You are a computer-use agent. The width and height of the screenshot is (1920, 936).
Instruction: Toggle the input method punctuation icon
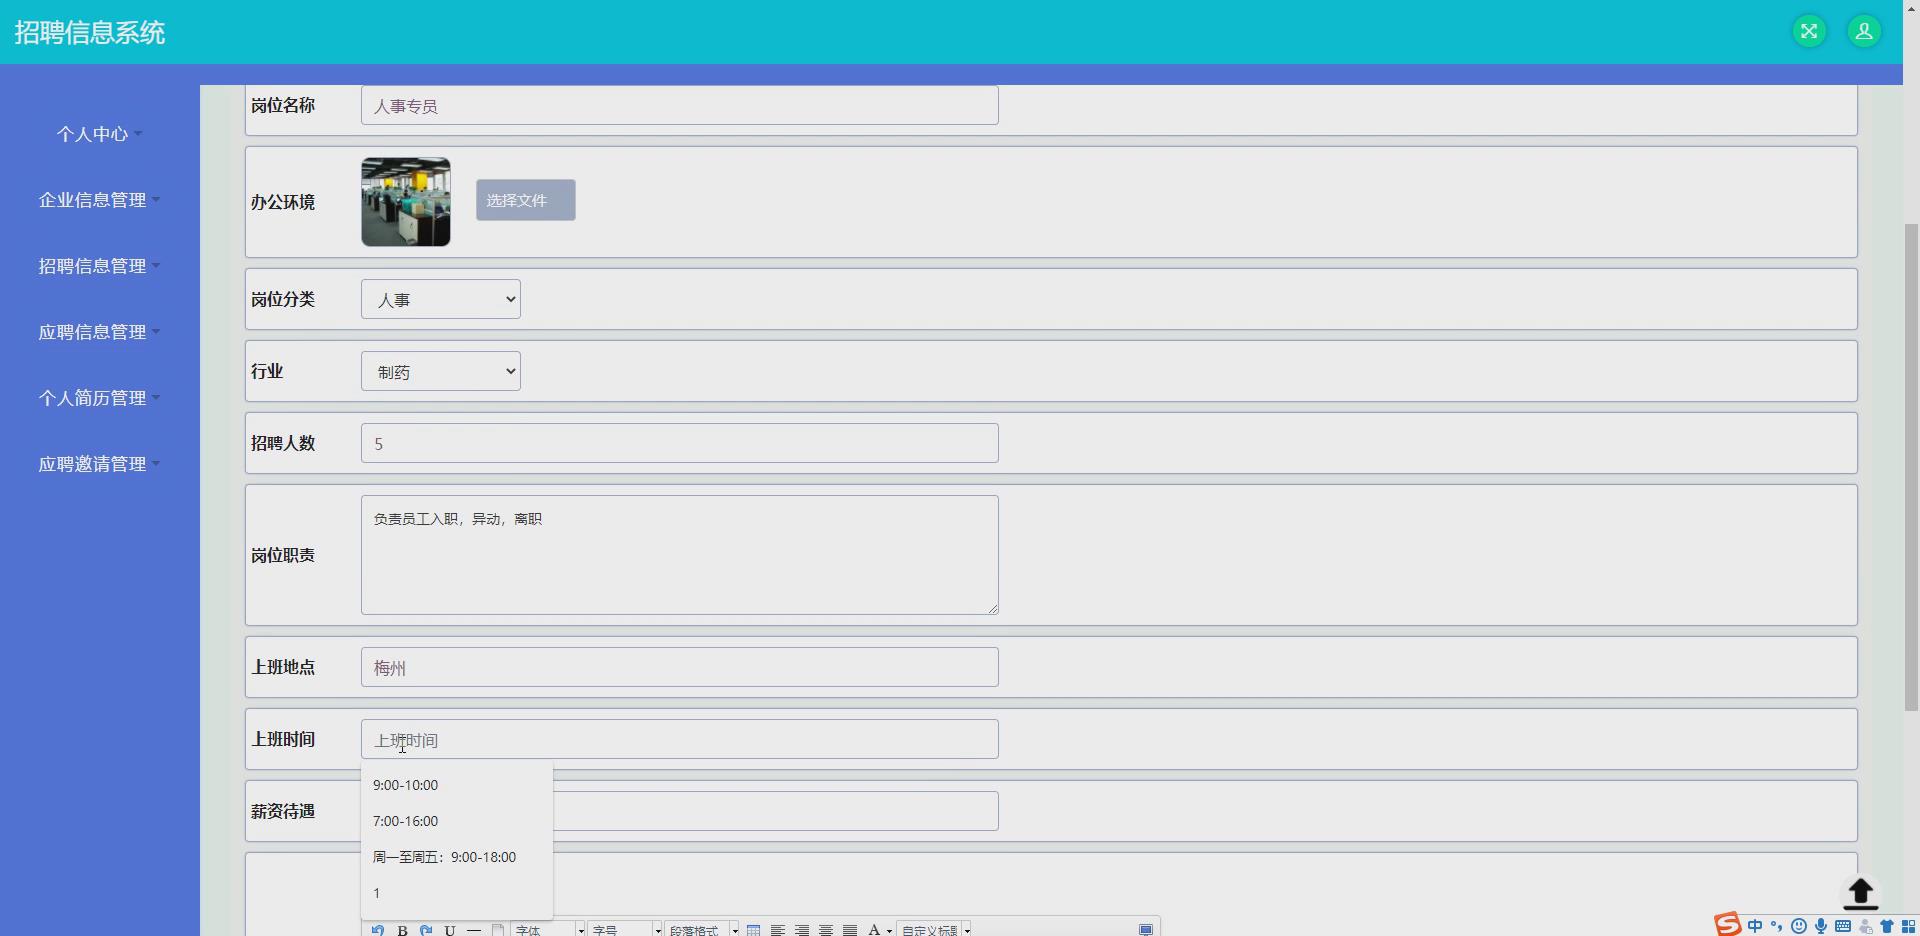click(1777, 926)
